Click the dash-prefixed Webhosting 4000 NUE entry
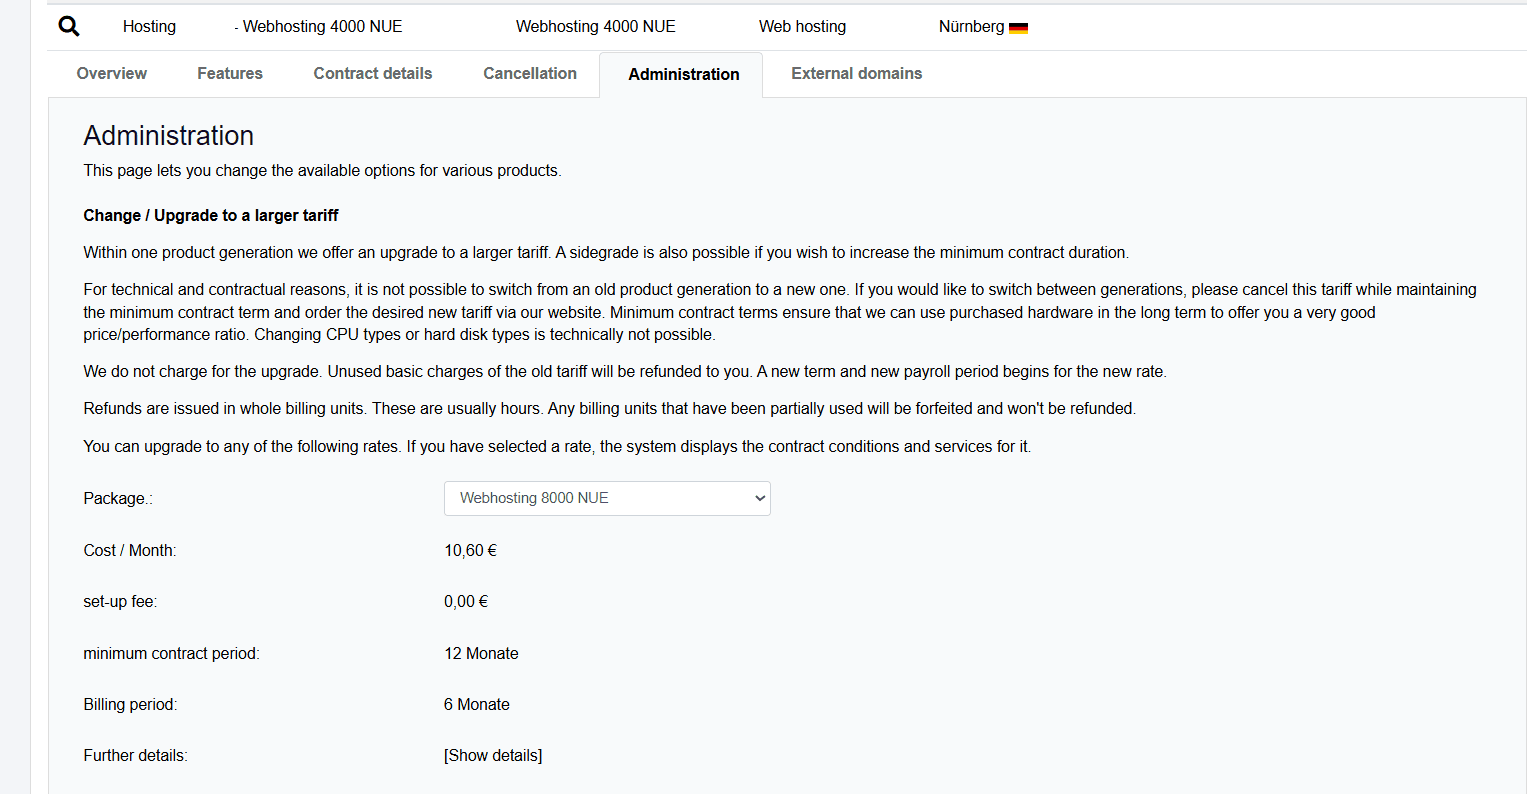1527x794 pixels. tap(319, 27)
